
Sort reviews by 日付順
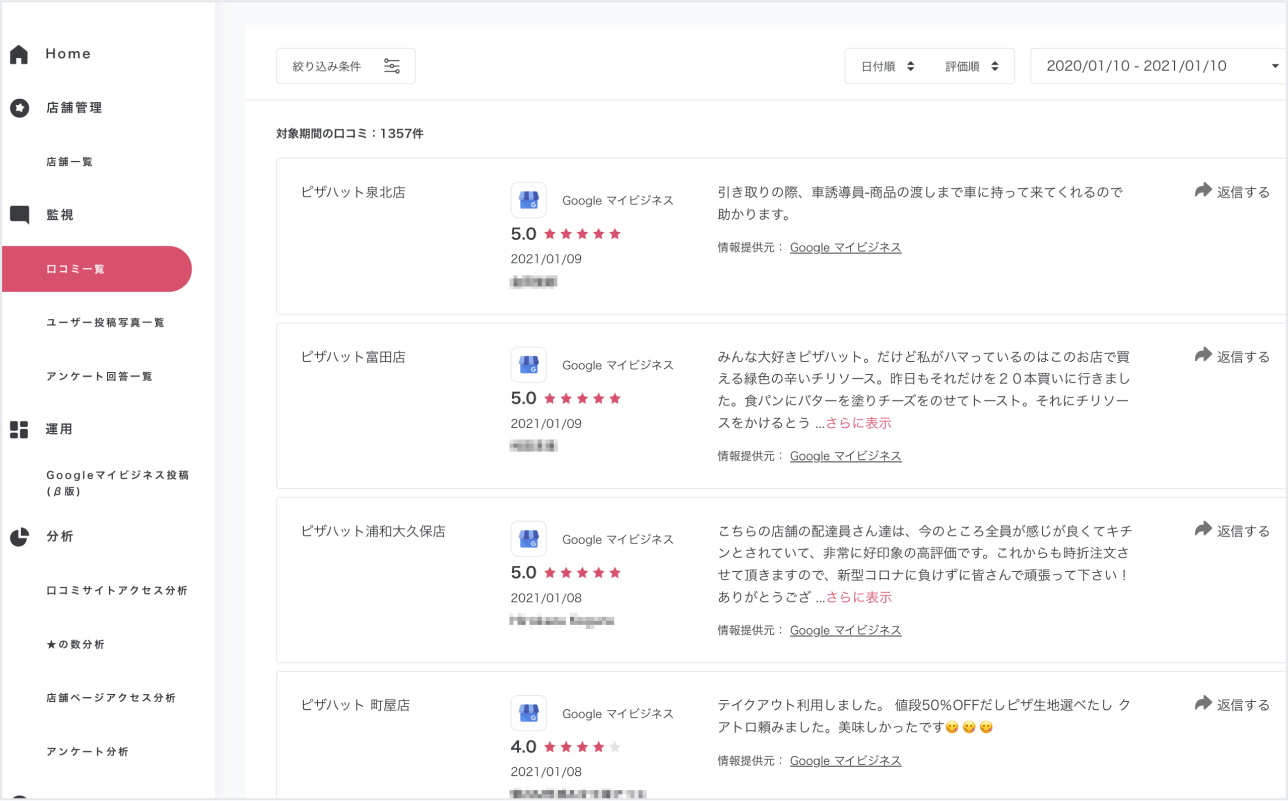tap(888, 66)
